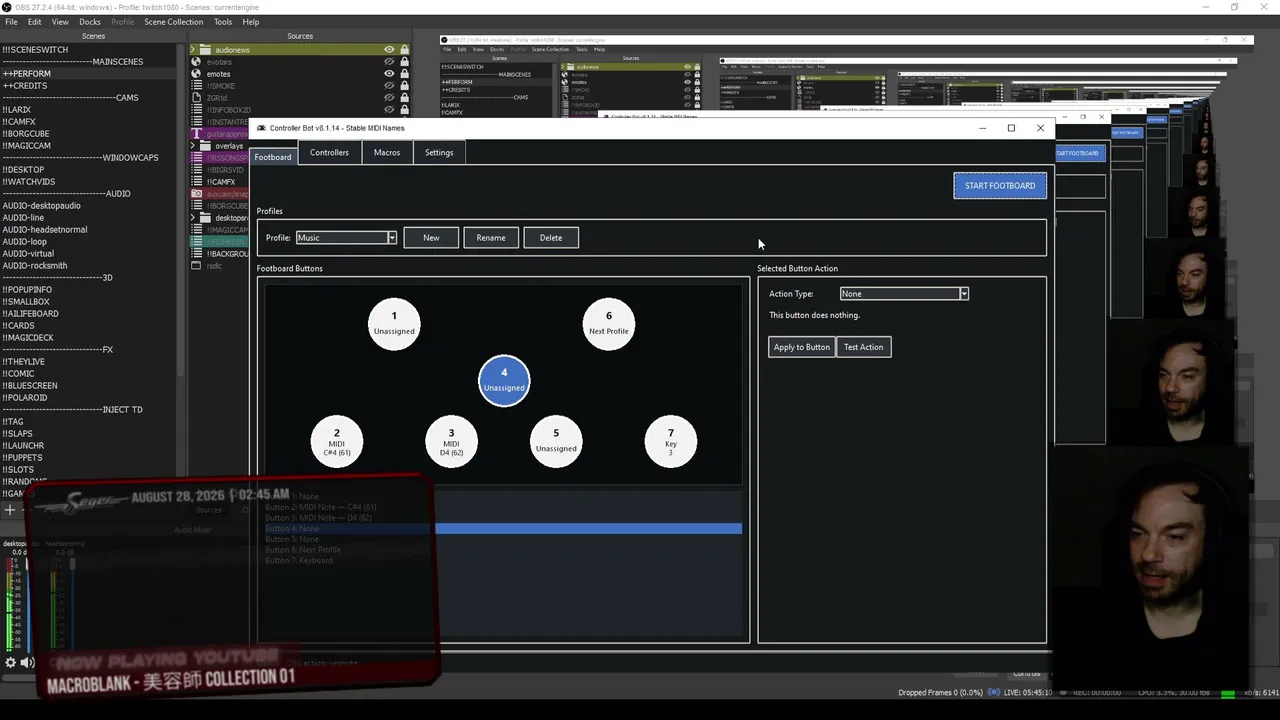This screenshot has height=720, width=1280.
Task: Hide the audionews source with eye icon
Action: pos(389,50)
